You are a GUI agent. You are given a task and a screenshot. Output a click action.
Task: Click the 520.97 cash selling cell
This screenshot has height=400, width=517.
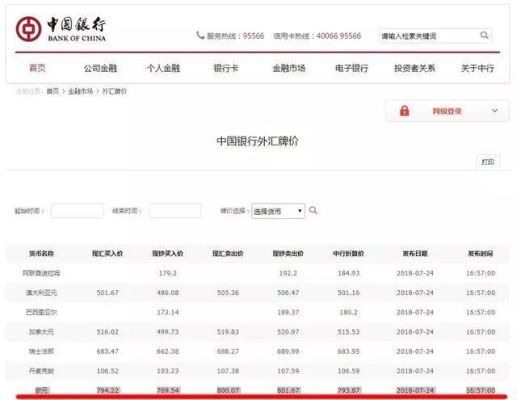pyautogui.click(x=288, y=332)
